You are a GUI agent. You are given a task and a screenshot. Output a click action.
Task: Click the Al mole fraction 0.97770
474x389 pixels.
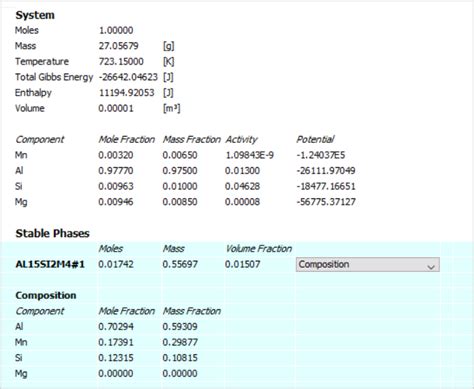(x=116, y=171)
